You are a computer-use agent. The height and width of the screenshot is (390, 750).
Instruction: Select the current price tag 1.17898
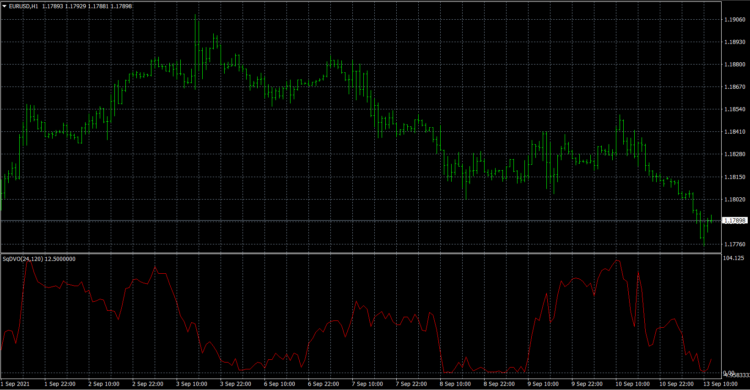pyautogui.click(x=735, y=221)
